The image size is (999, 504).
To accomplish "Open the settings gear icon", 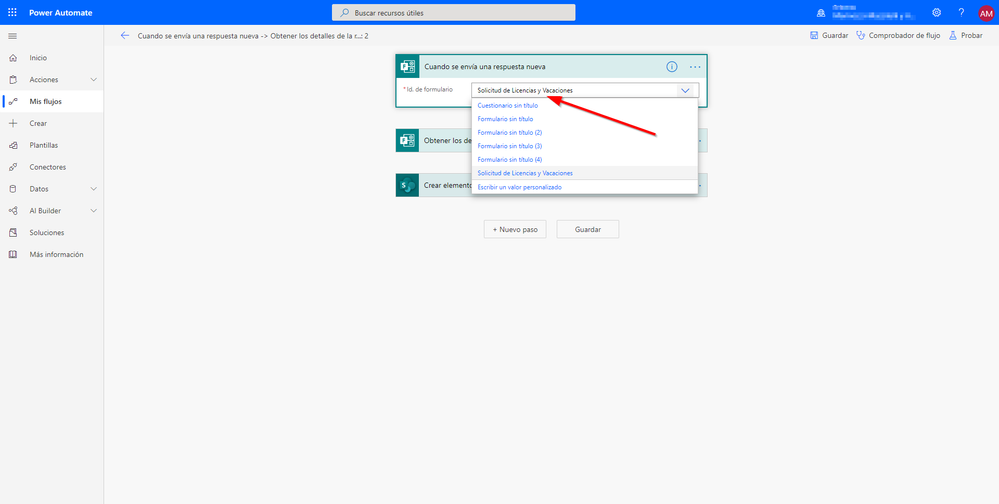I will (x=936, y=12).
